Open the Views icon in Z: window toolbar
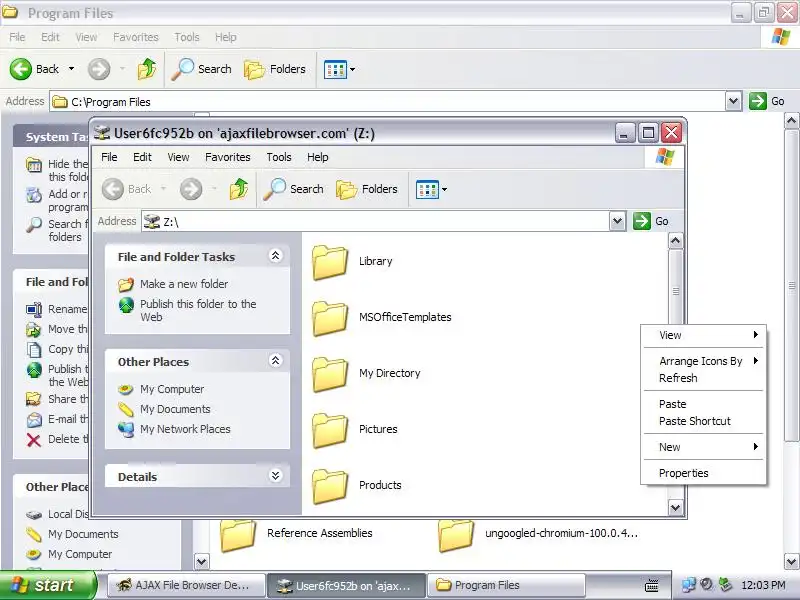This screenshot has height=600, width=800. click(x=427, y=189)
